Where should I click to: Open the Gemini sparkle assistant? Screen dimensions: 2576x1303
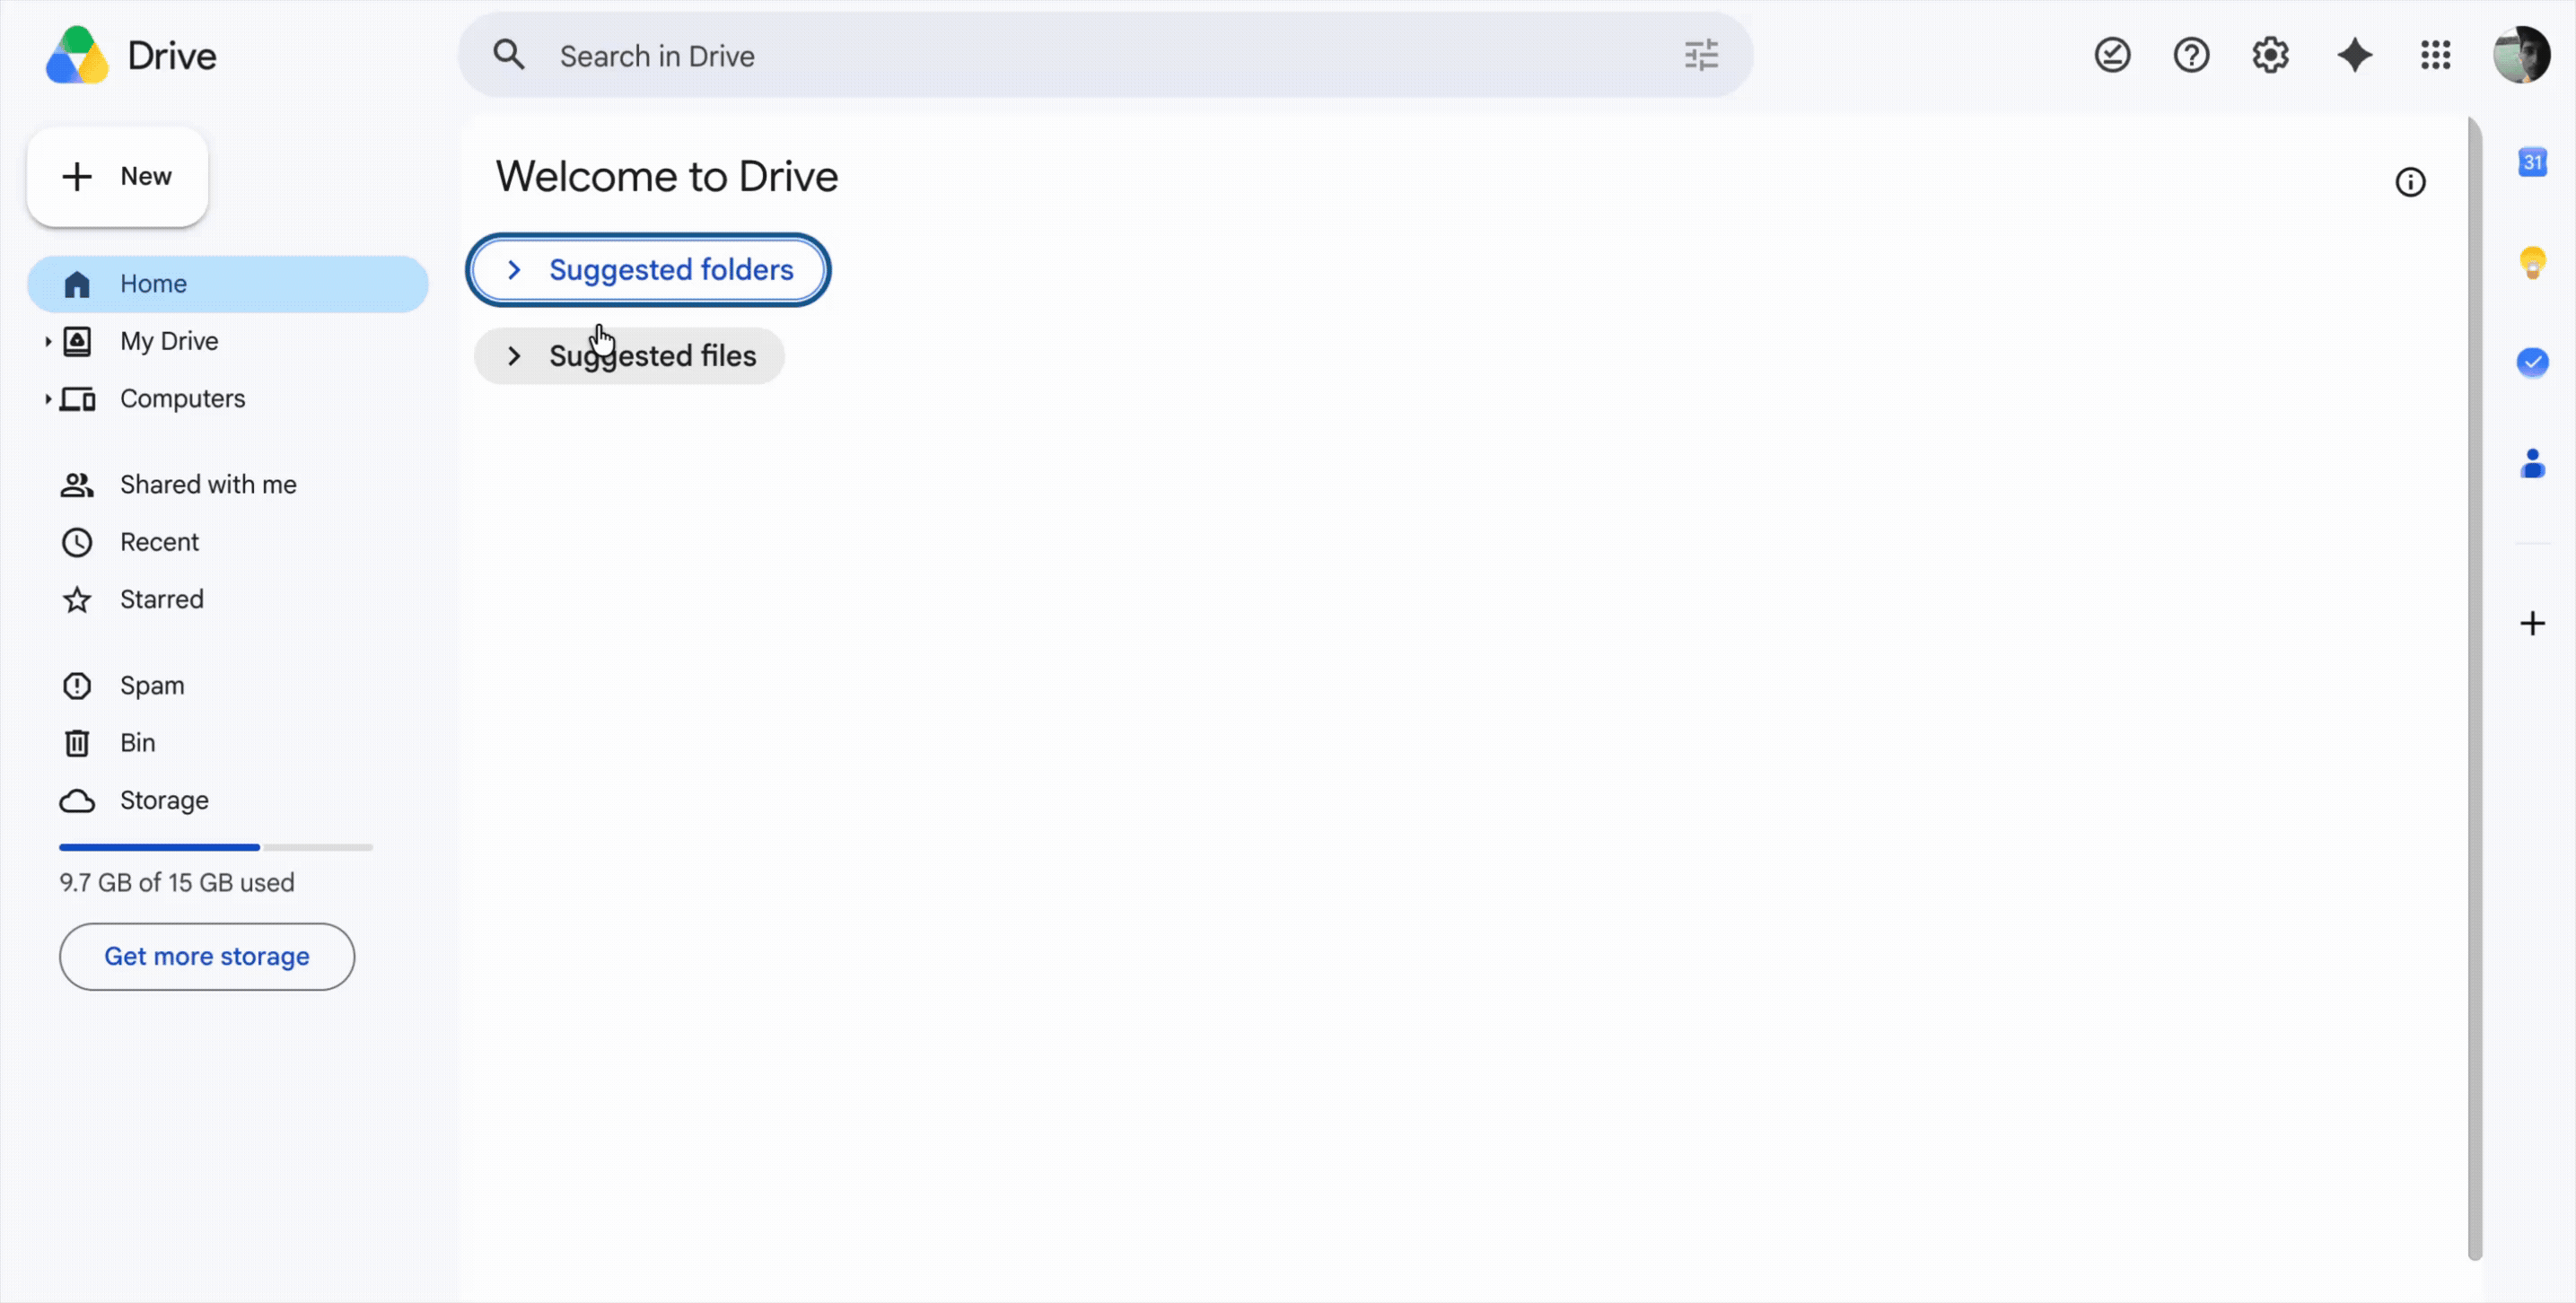point(2355,55)
